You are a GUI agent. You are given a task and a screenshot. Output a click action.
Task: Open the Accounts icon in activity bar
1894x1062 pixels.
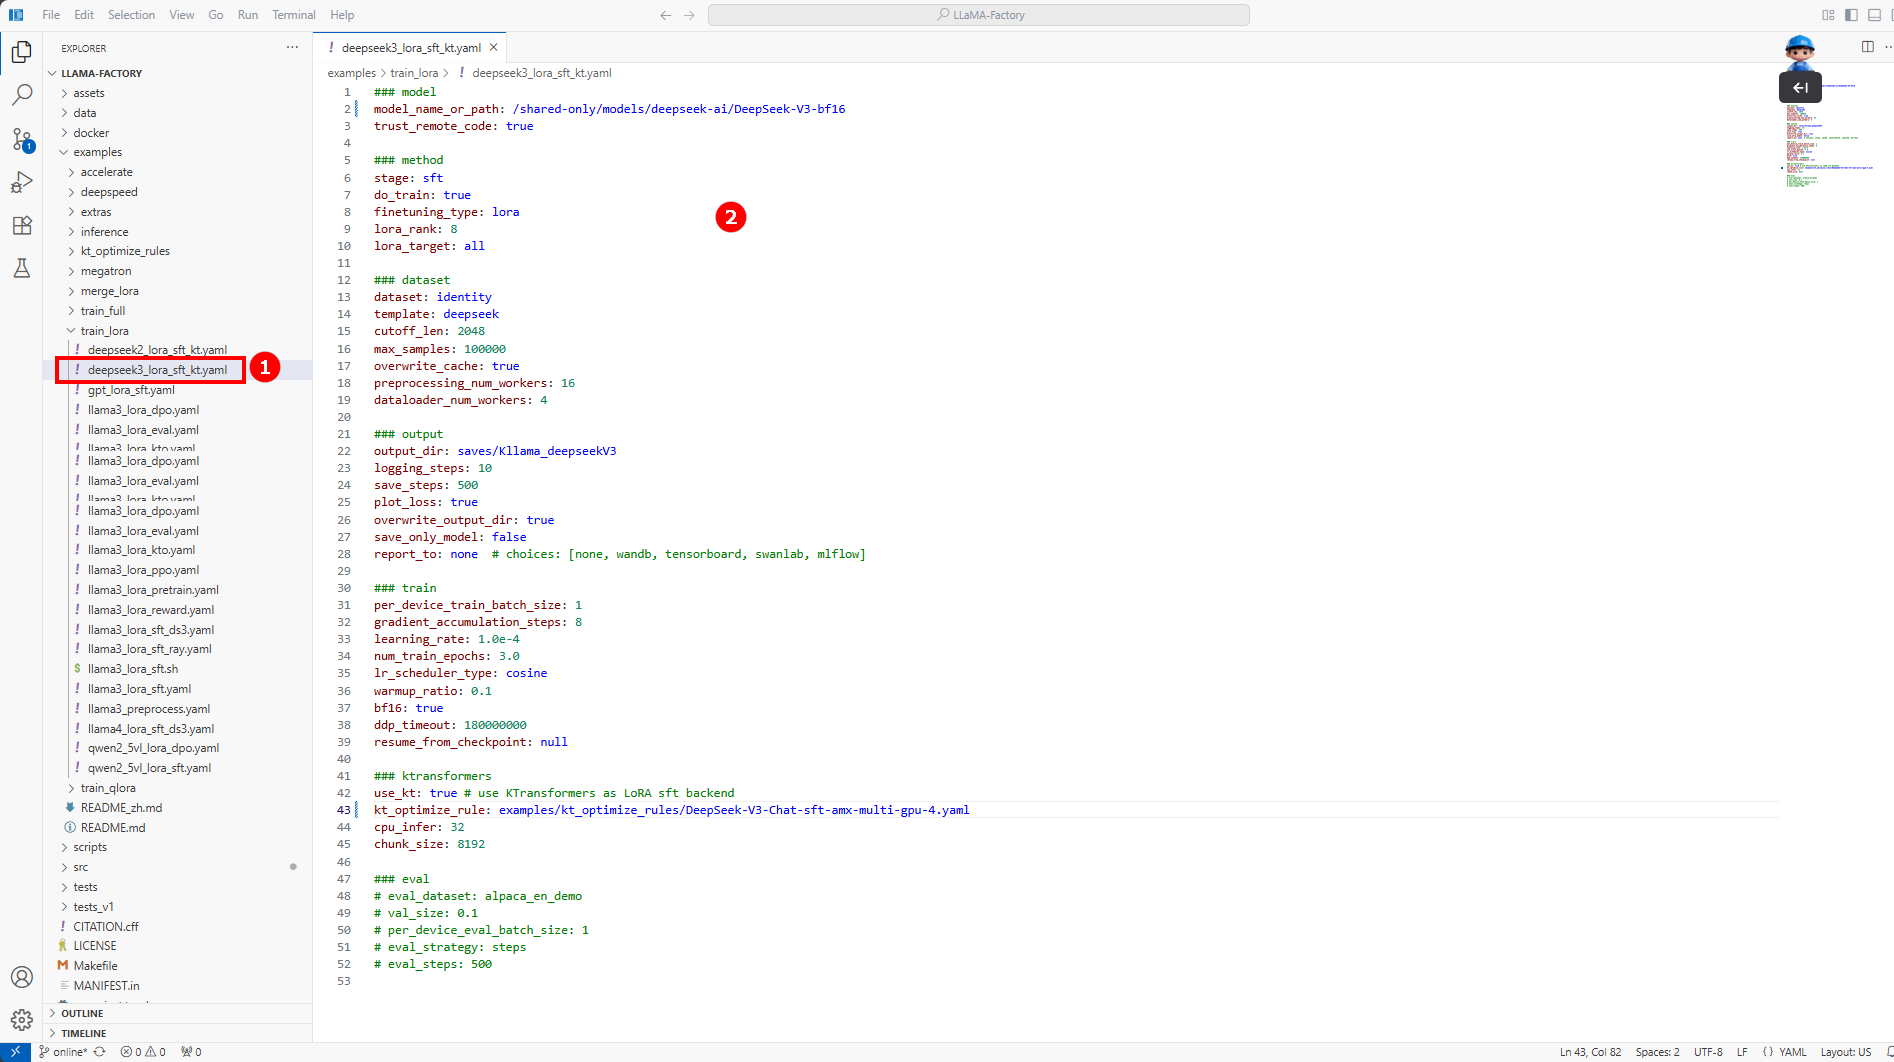[21, 977]
